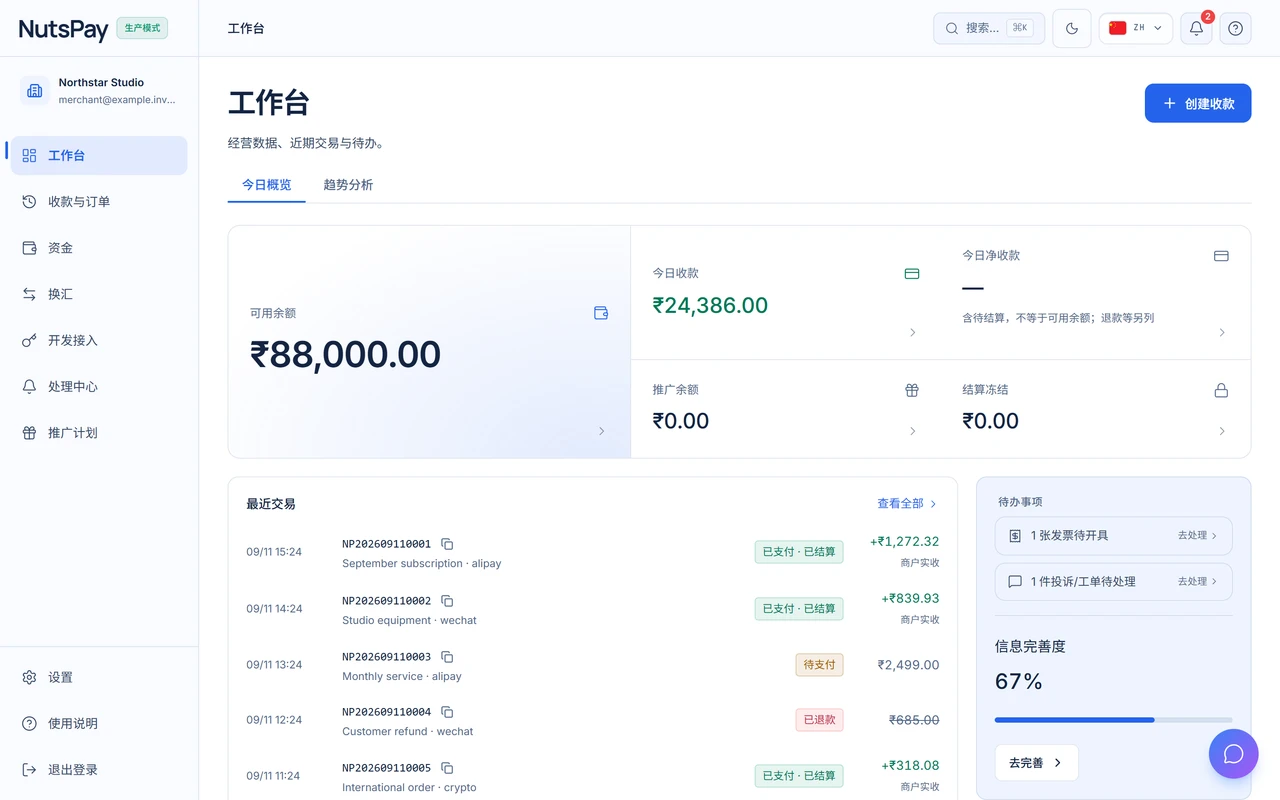Viewport: 1280px width, 800px height.
Task: Click the wallet icon beside 可用余额
Action: 601,313
